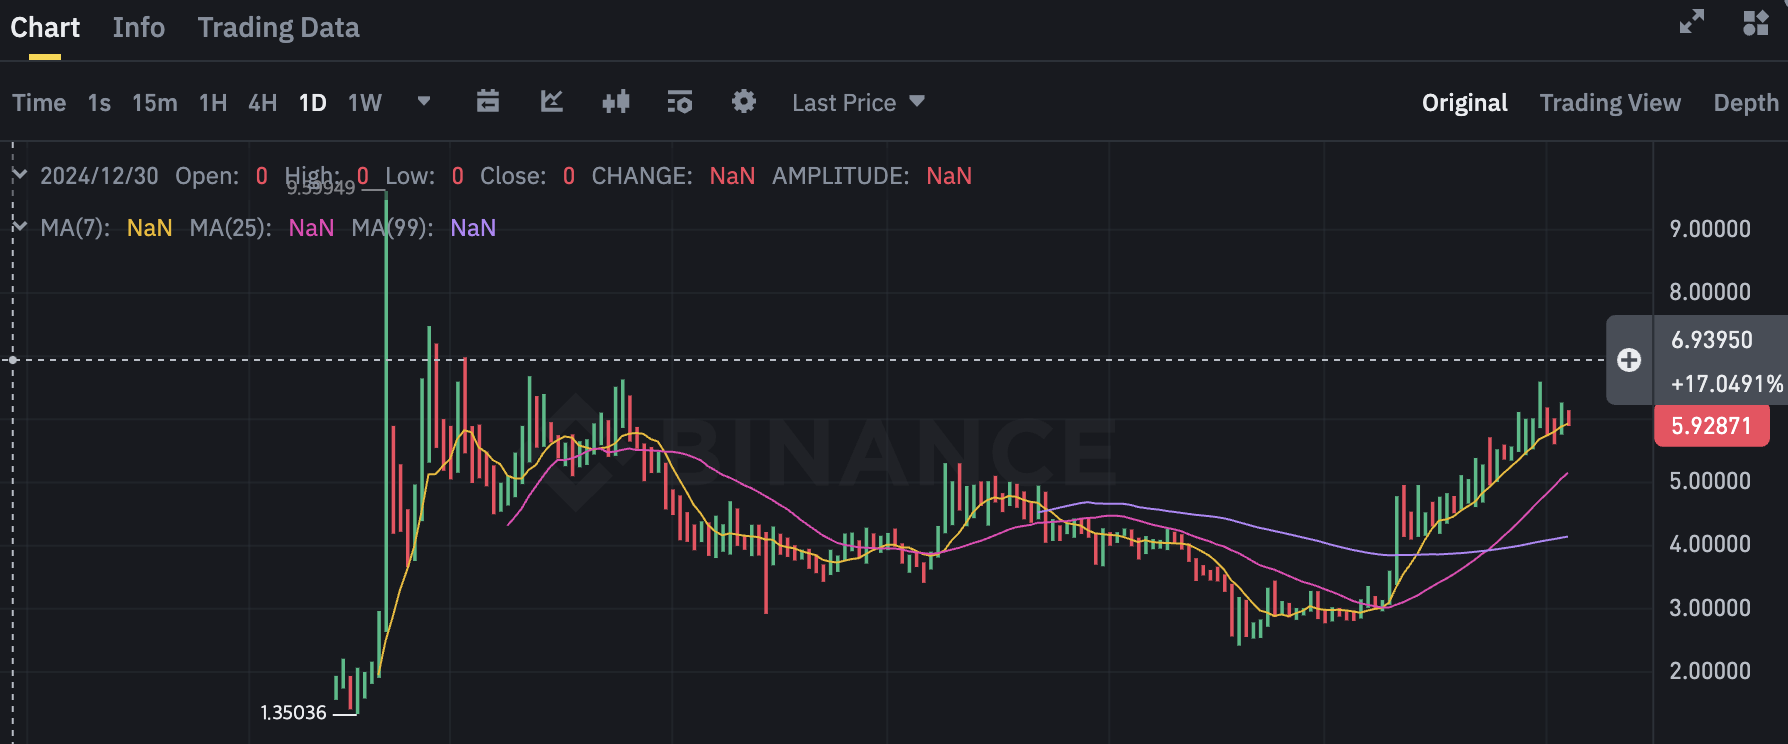Click the AMPLITUDE NaN value
Image resolution: width=1788 pixels, height=744 pixels.
949,176
